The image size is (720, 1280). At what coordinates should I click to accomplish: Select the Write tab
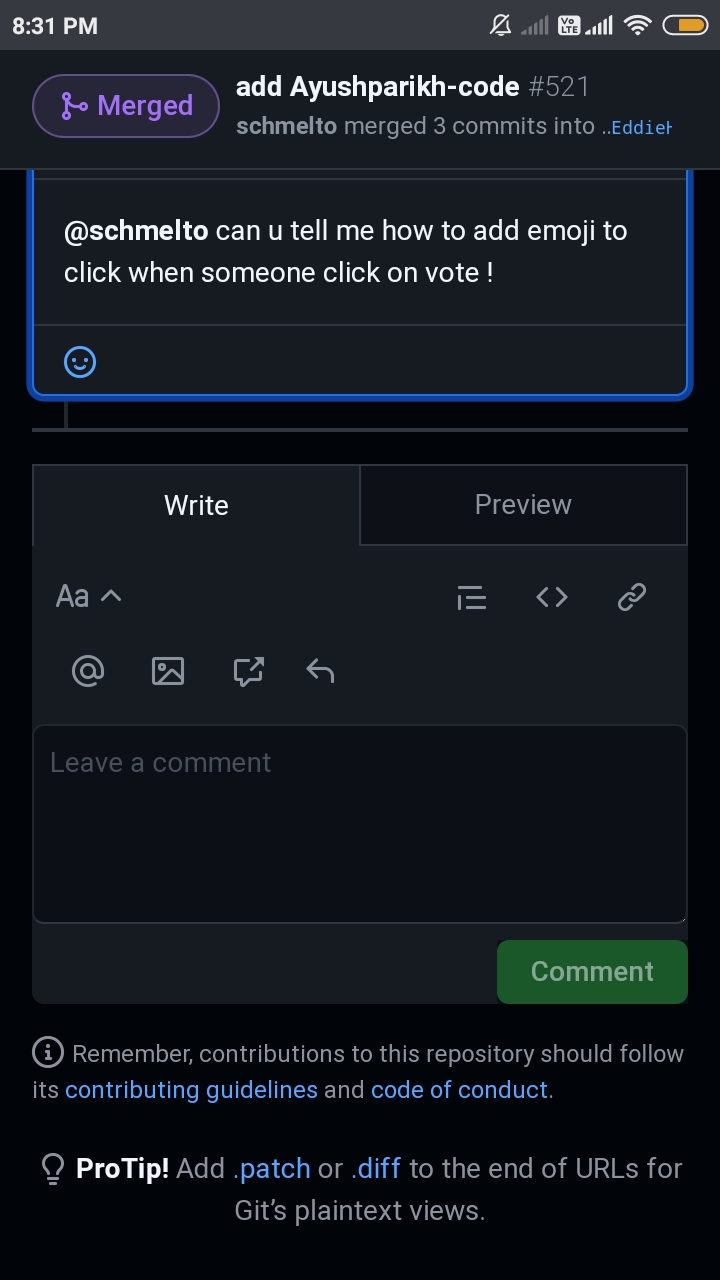point(196,505)
